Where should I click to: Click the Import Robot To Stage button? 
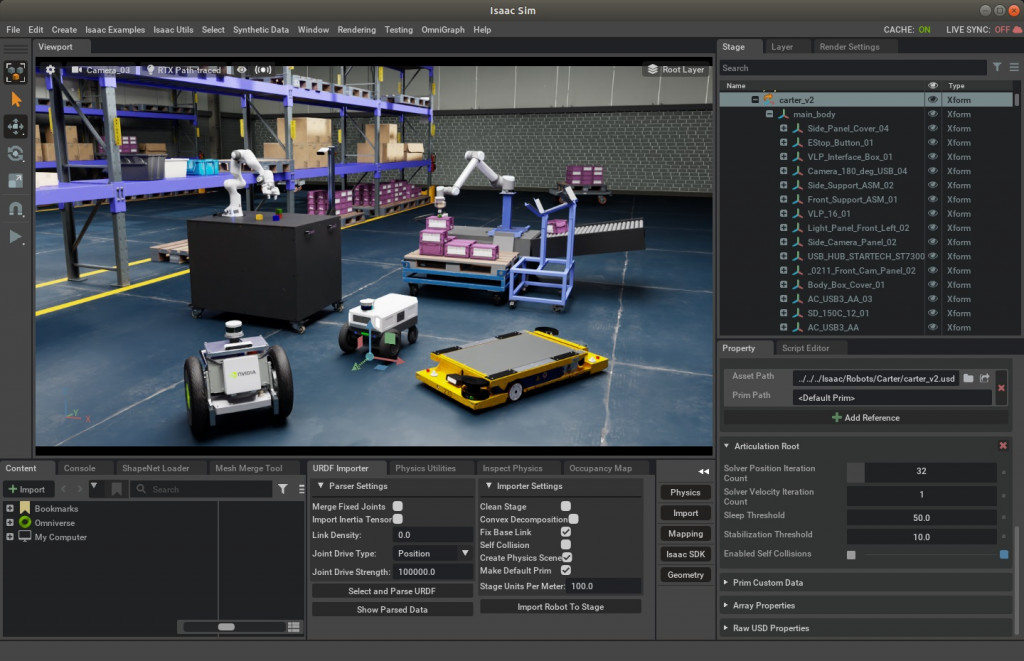[561, 606]
